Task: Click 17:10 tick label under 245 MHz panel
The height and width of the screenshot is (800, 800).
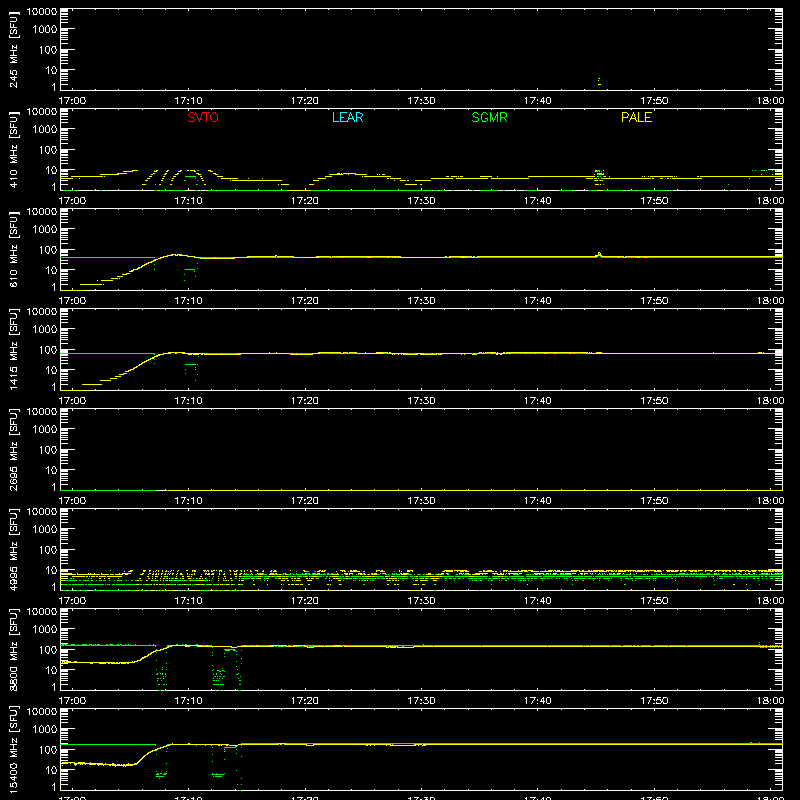Action: pyautogui.click(x=188, y=101)
